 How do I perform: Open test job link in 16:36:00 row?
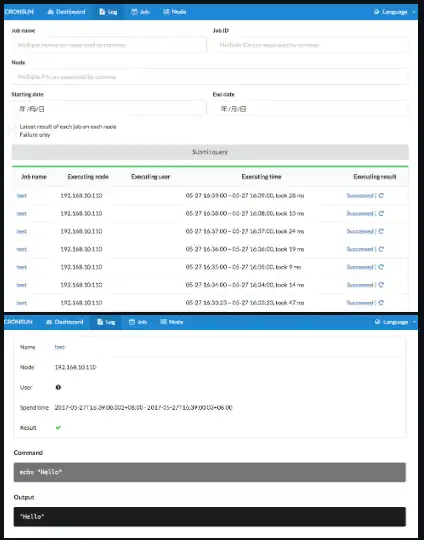click(x=22, y=249)
